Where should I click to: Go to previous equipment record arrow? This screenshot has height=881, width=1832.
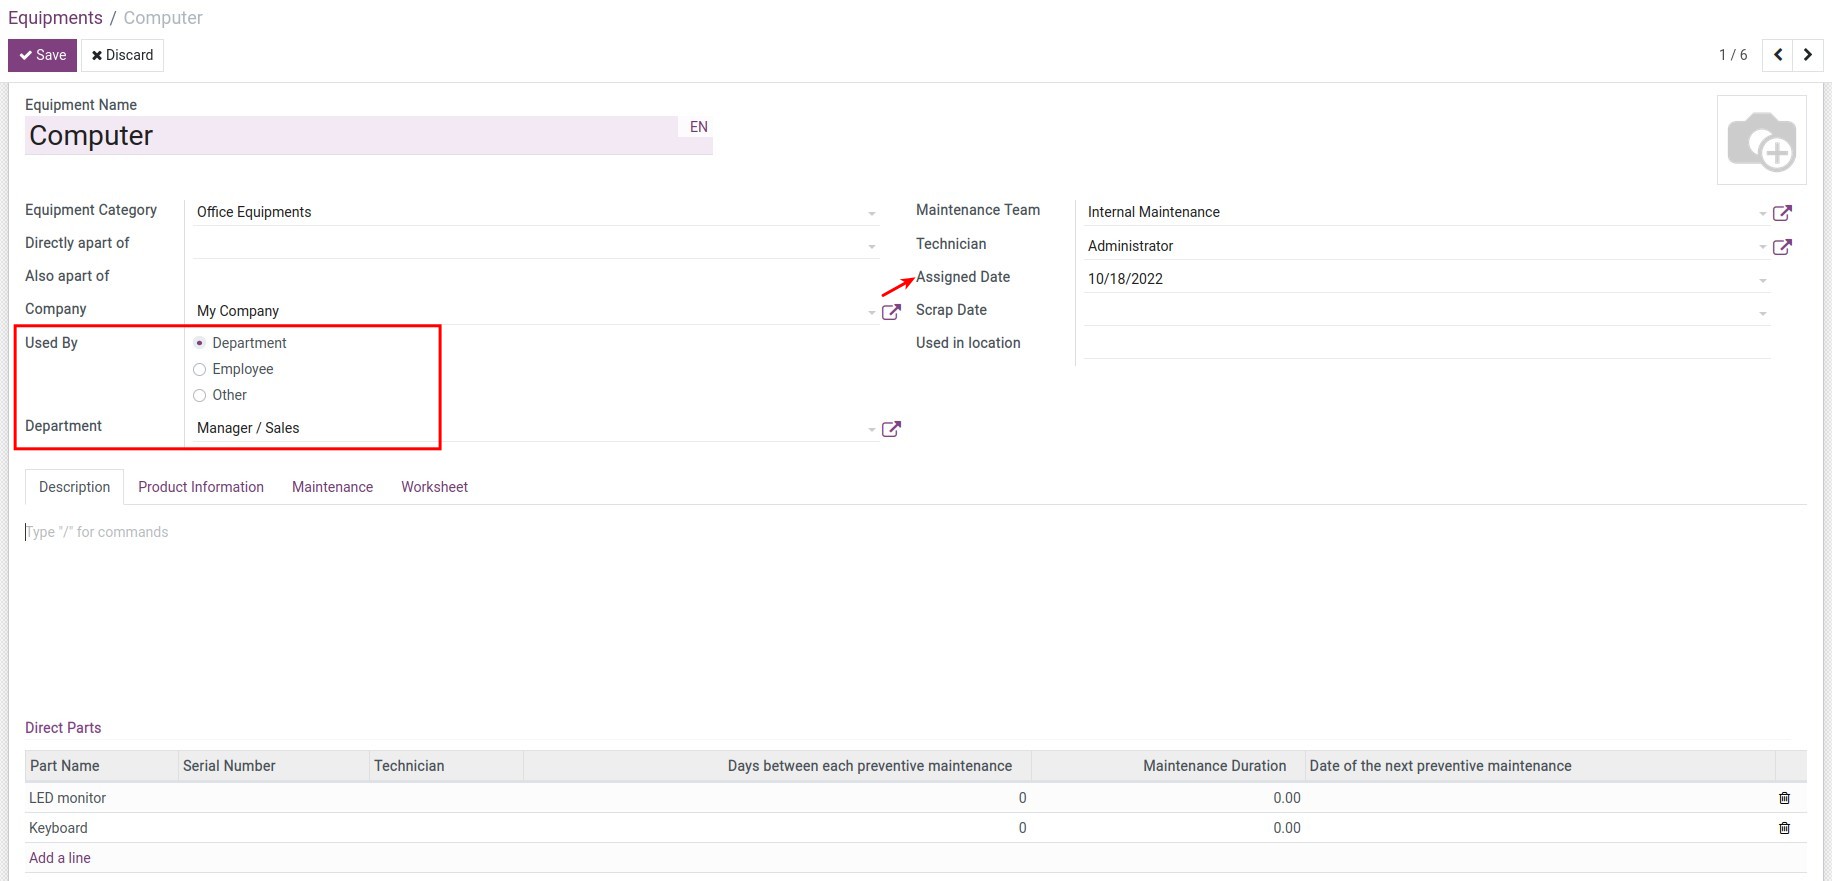pos(1778,55)
